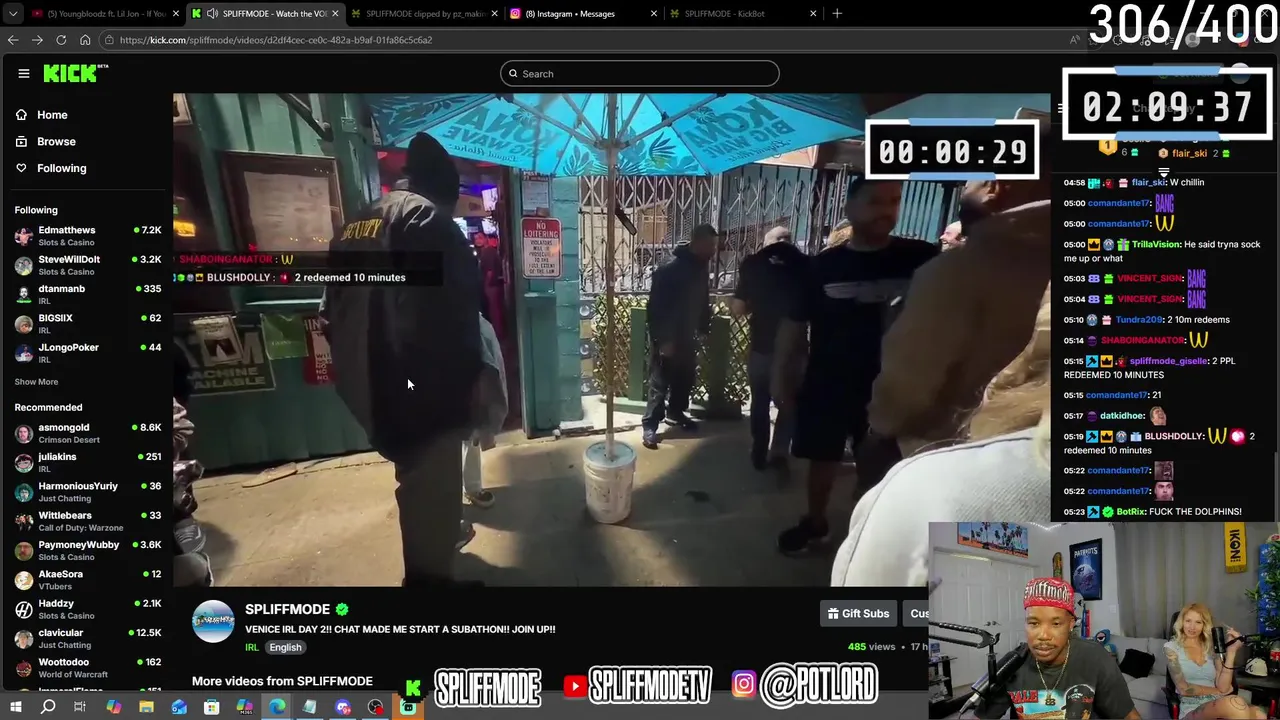Close the SPLIFFMODE - KickBot tab
Viewport: 1280px width, 720px height.
tap(813, 14)
